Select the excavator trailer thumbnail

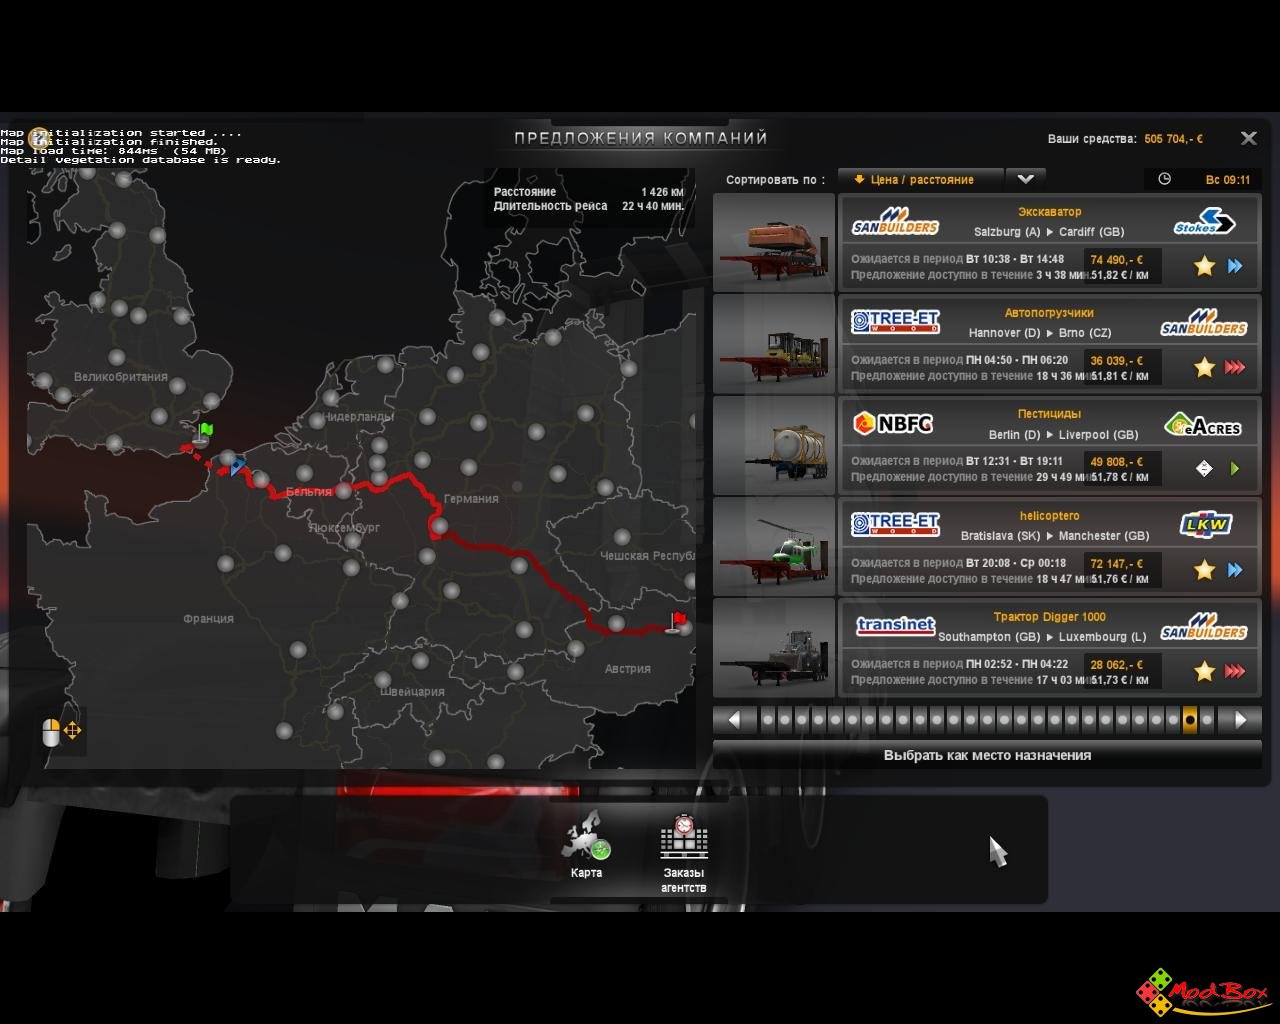pyautogui.click(x=774, y=242)
